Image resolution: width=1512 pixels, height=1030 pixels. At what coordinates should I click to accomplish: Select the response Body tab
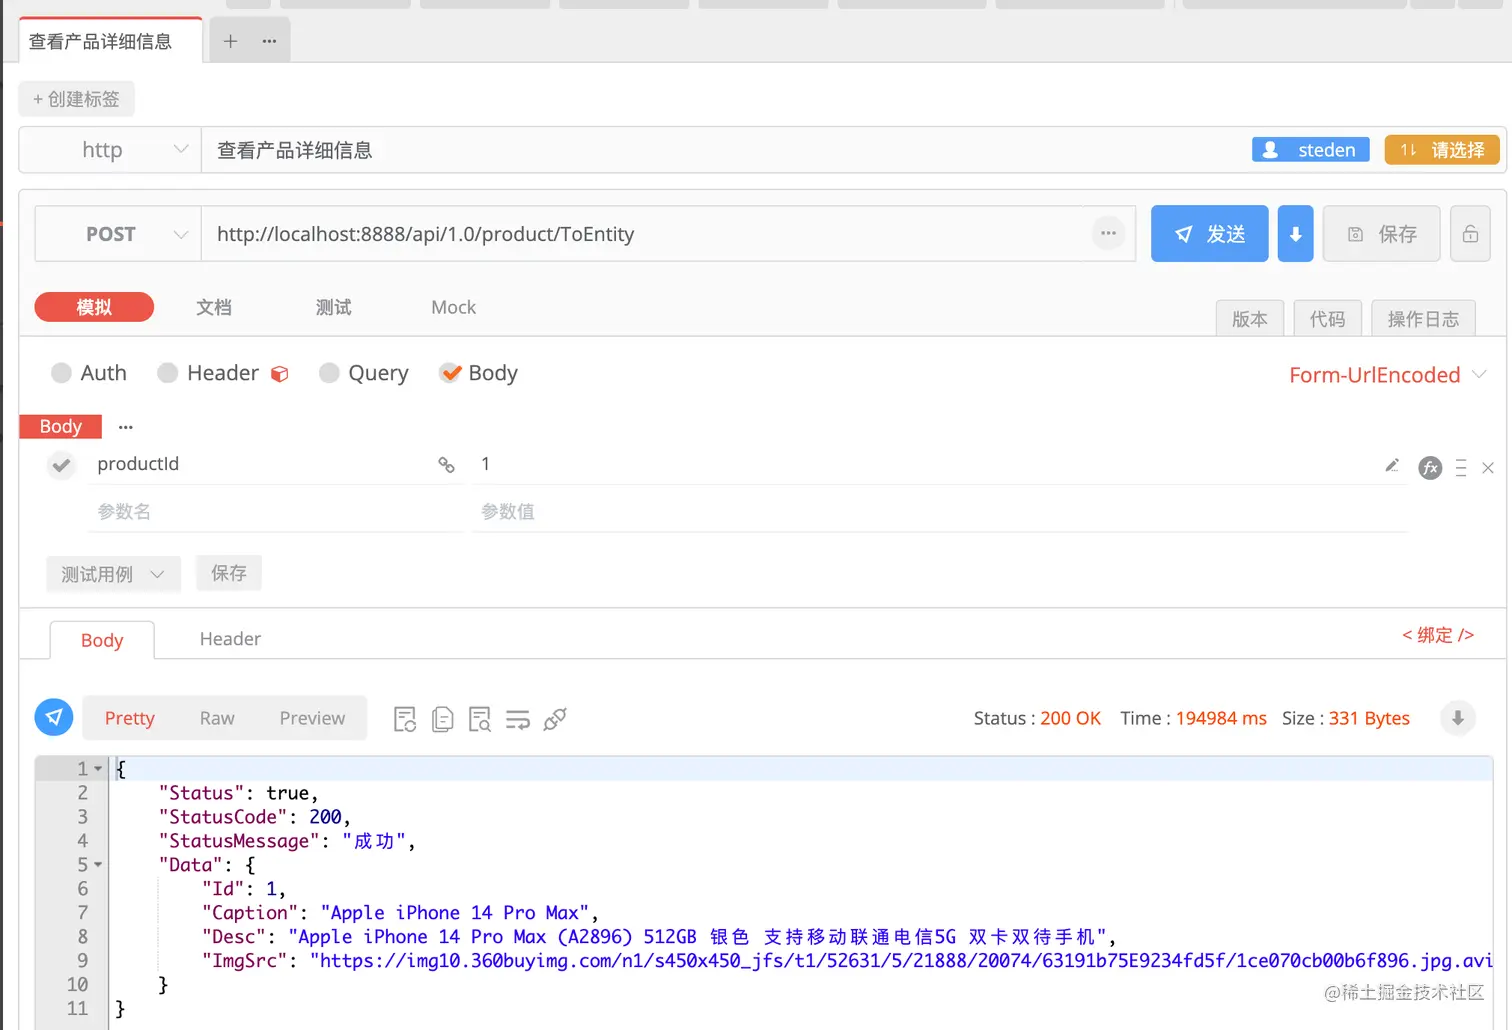coord(102,640)
